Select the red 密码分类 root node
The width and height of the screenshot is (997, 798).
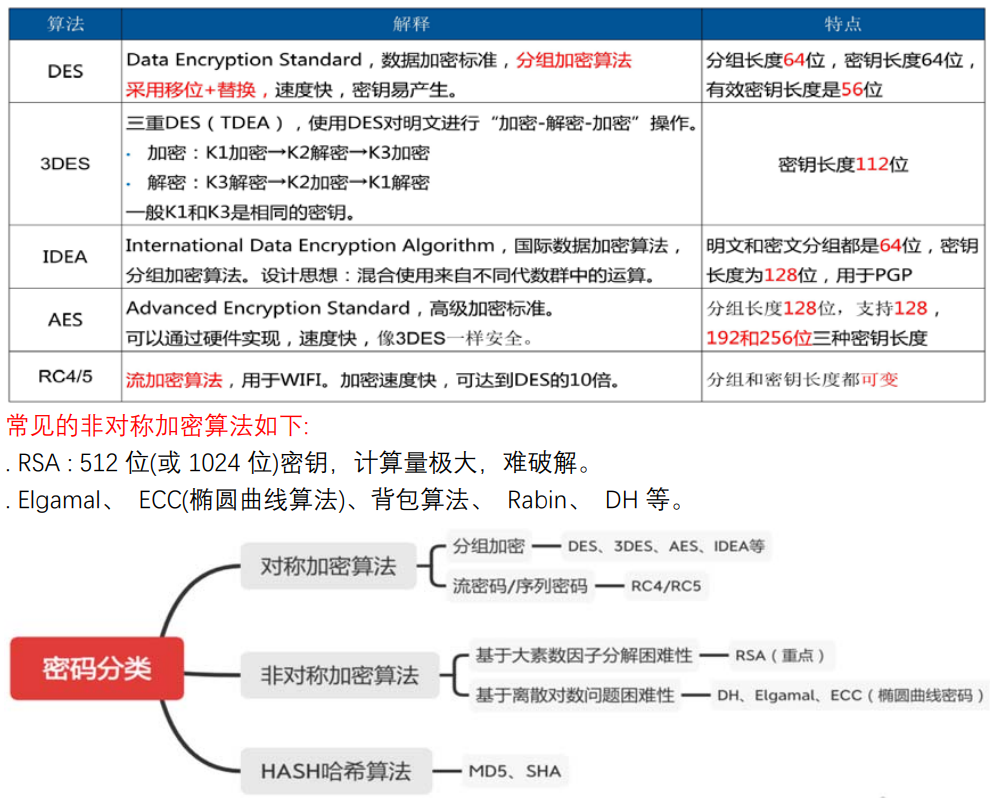[97, 669]
